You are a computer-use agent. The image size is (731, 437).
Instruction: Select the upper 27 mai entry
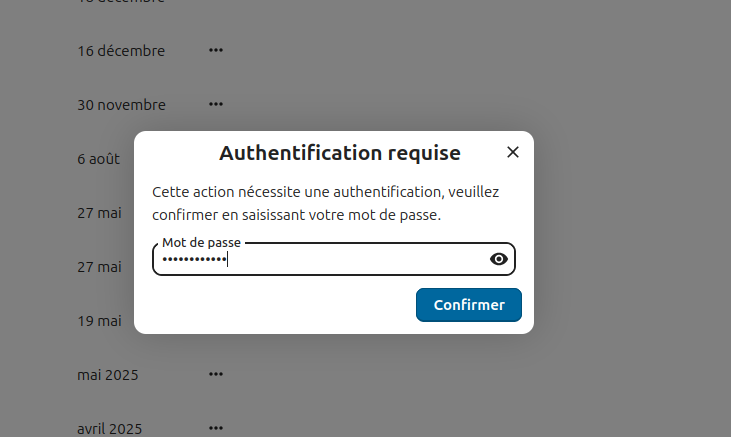point(99,213)
